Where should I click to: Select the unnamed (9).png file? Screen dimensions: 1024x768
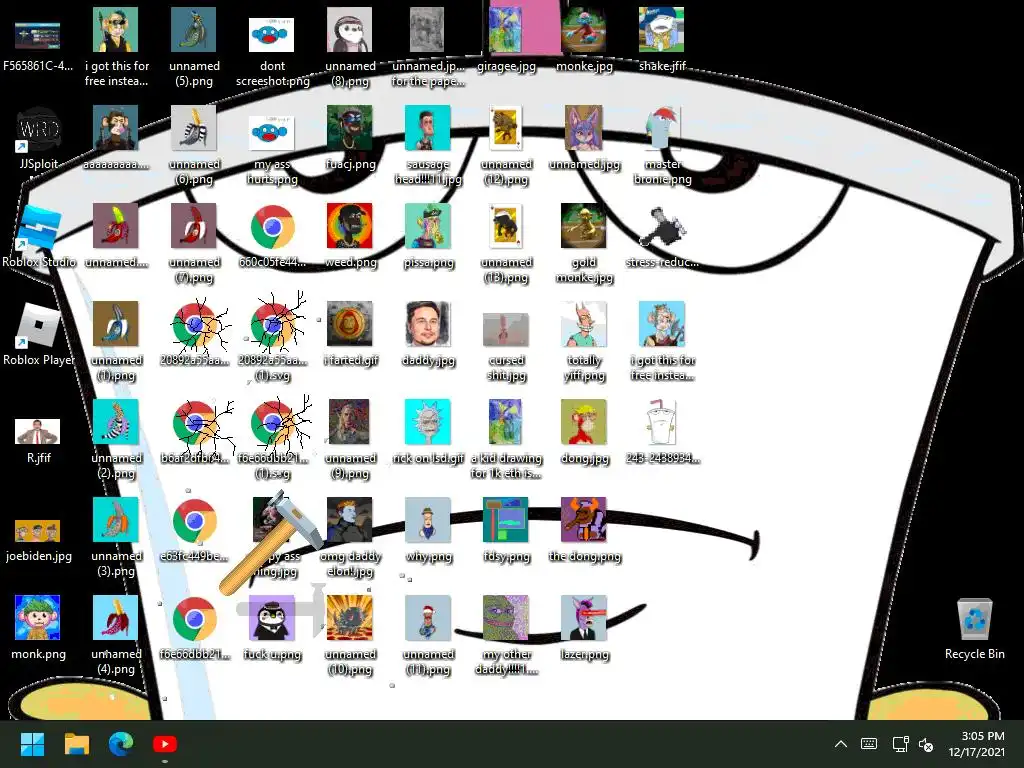click(350, 439)
